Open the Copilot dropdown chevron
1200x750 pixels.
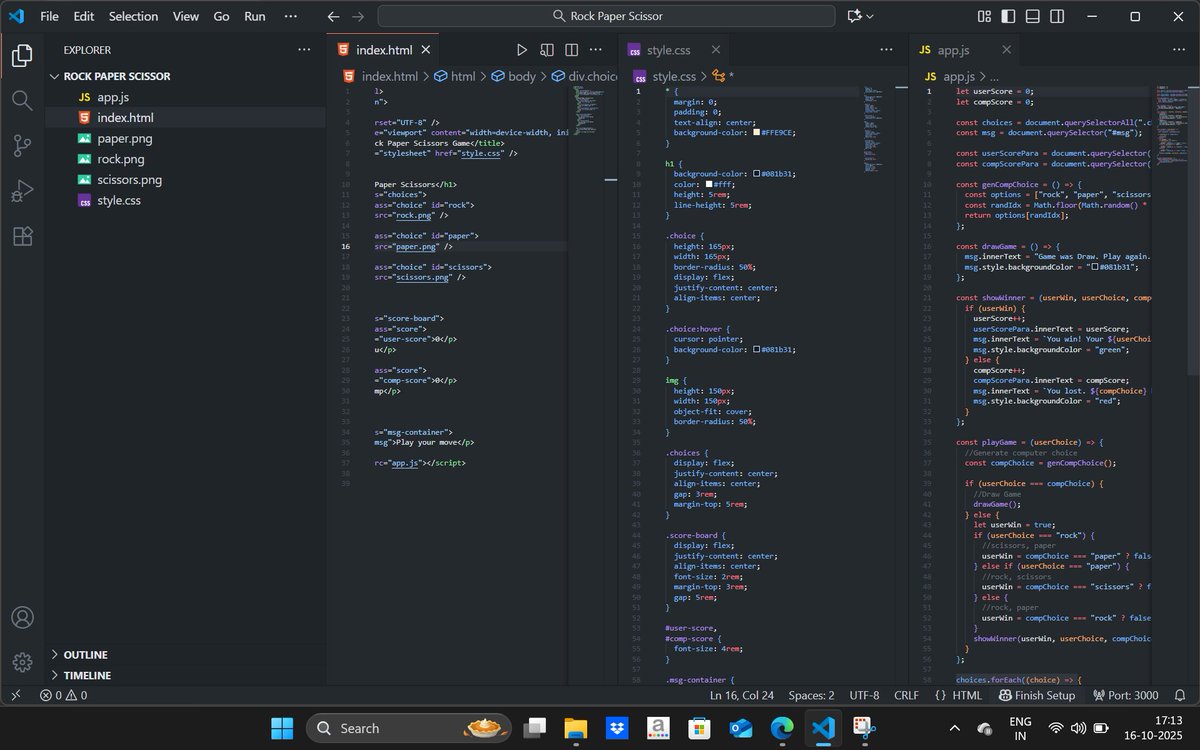click(x=869, y=16)
